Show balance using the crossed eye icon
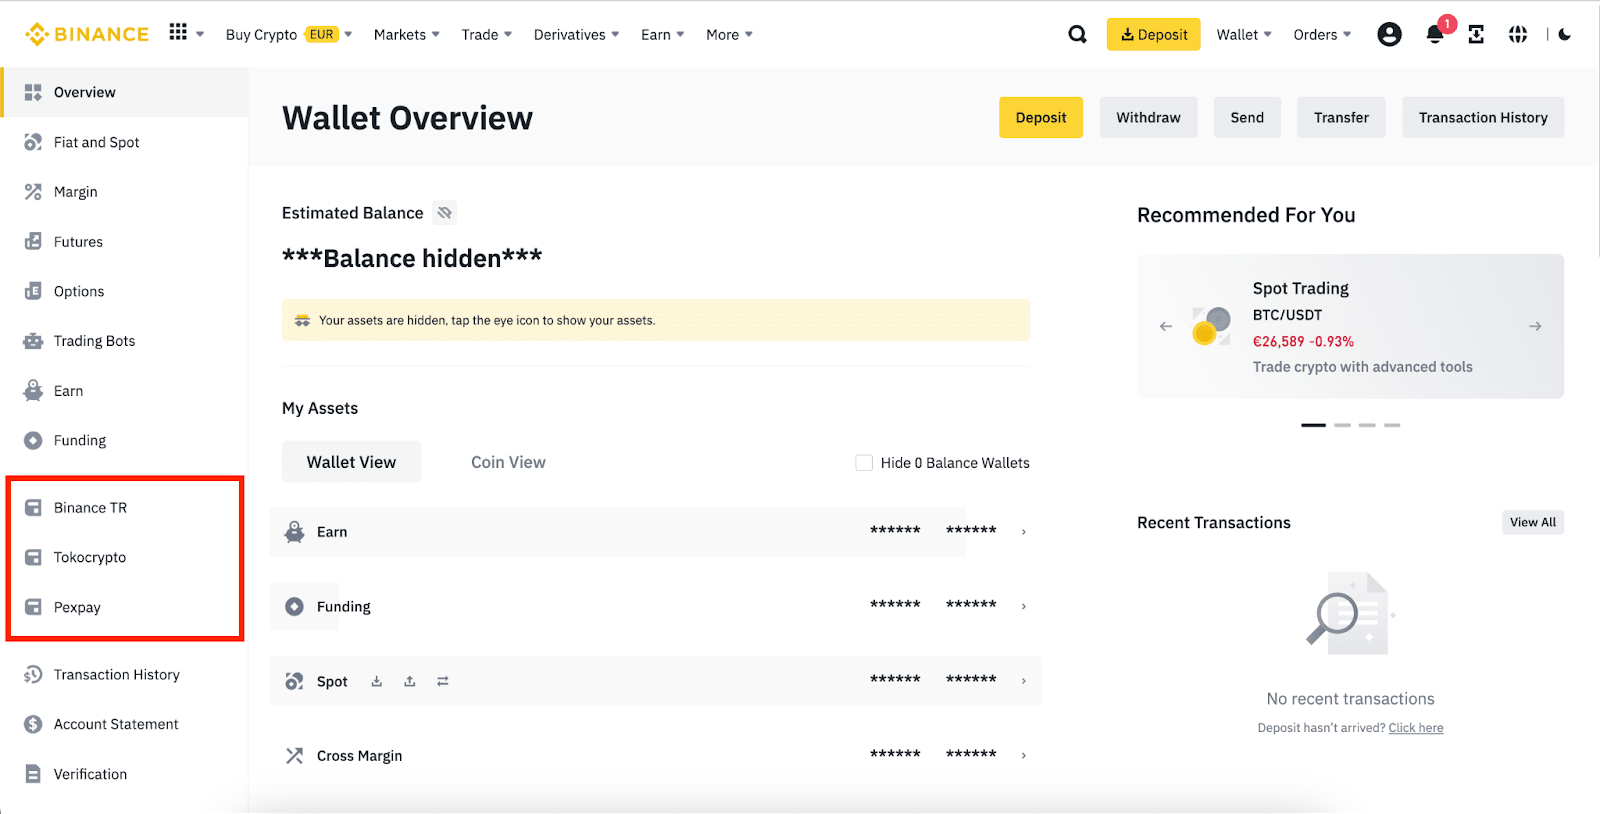 (445, 213)
